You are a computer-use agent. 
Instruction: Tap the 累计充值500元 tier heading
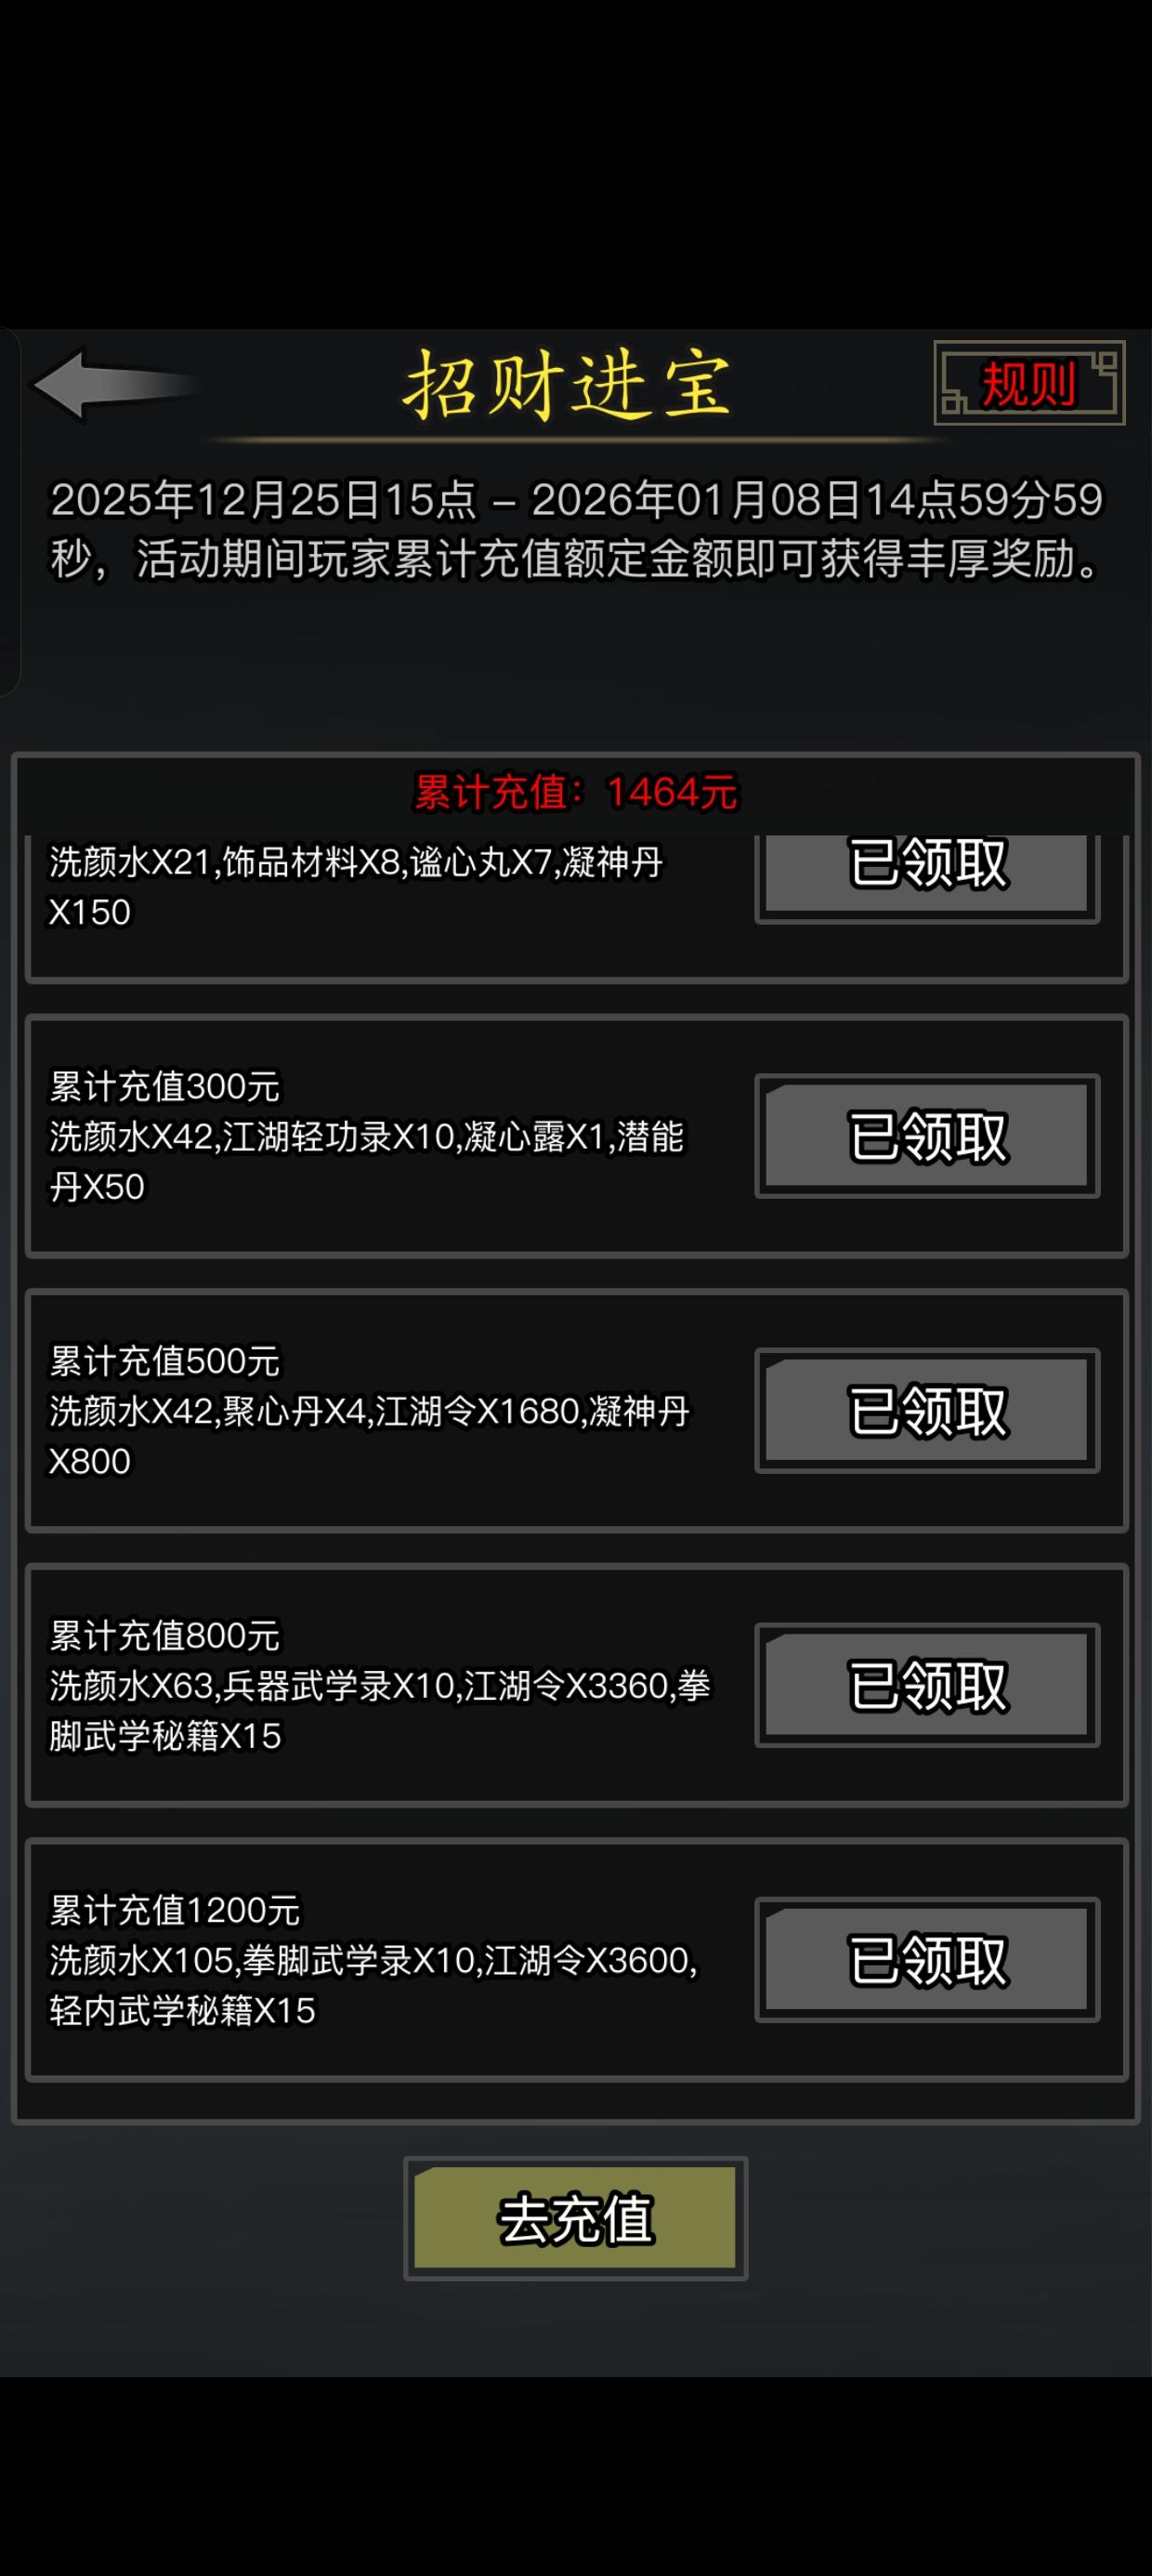(x=165, y=1361)
